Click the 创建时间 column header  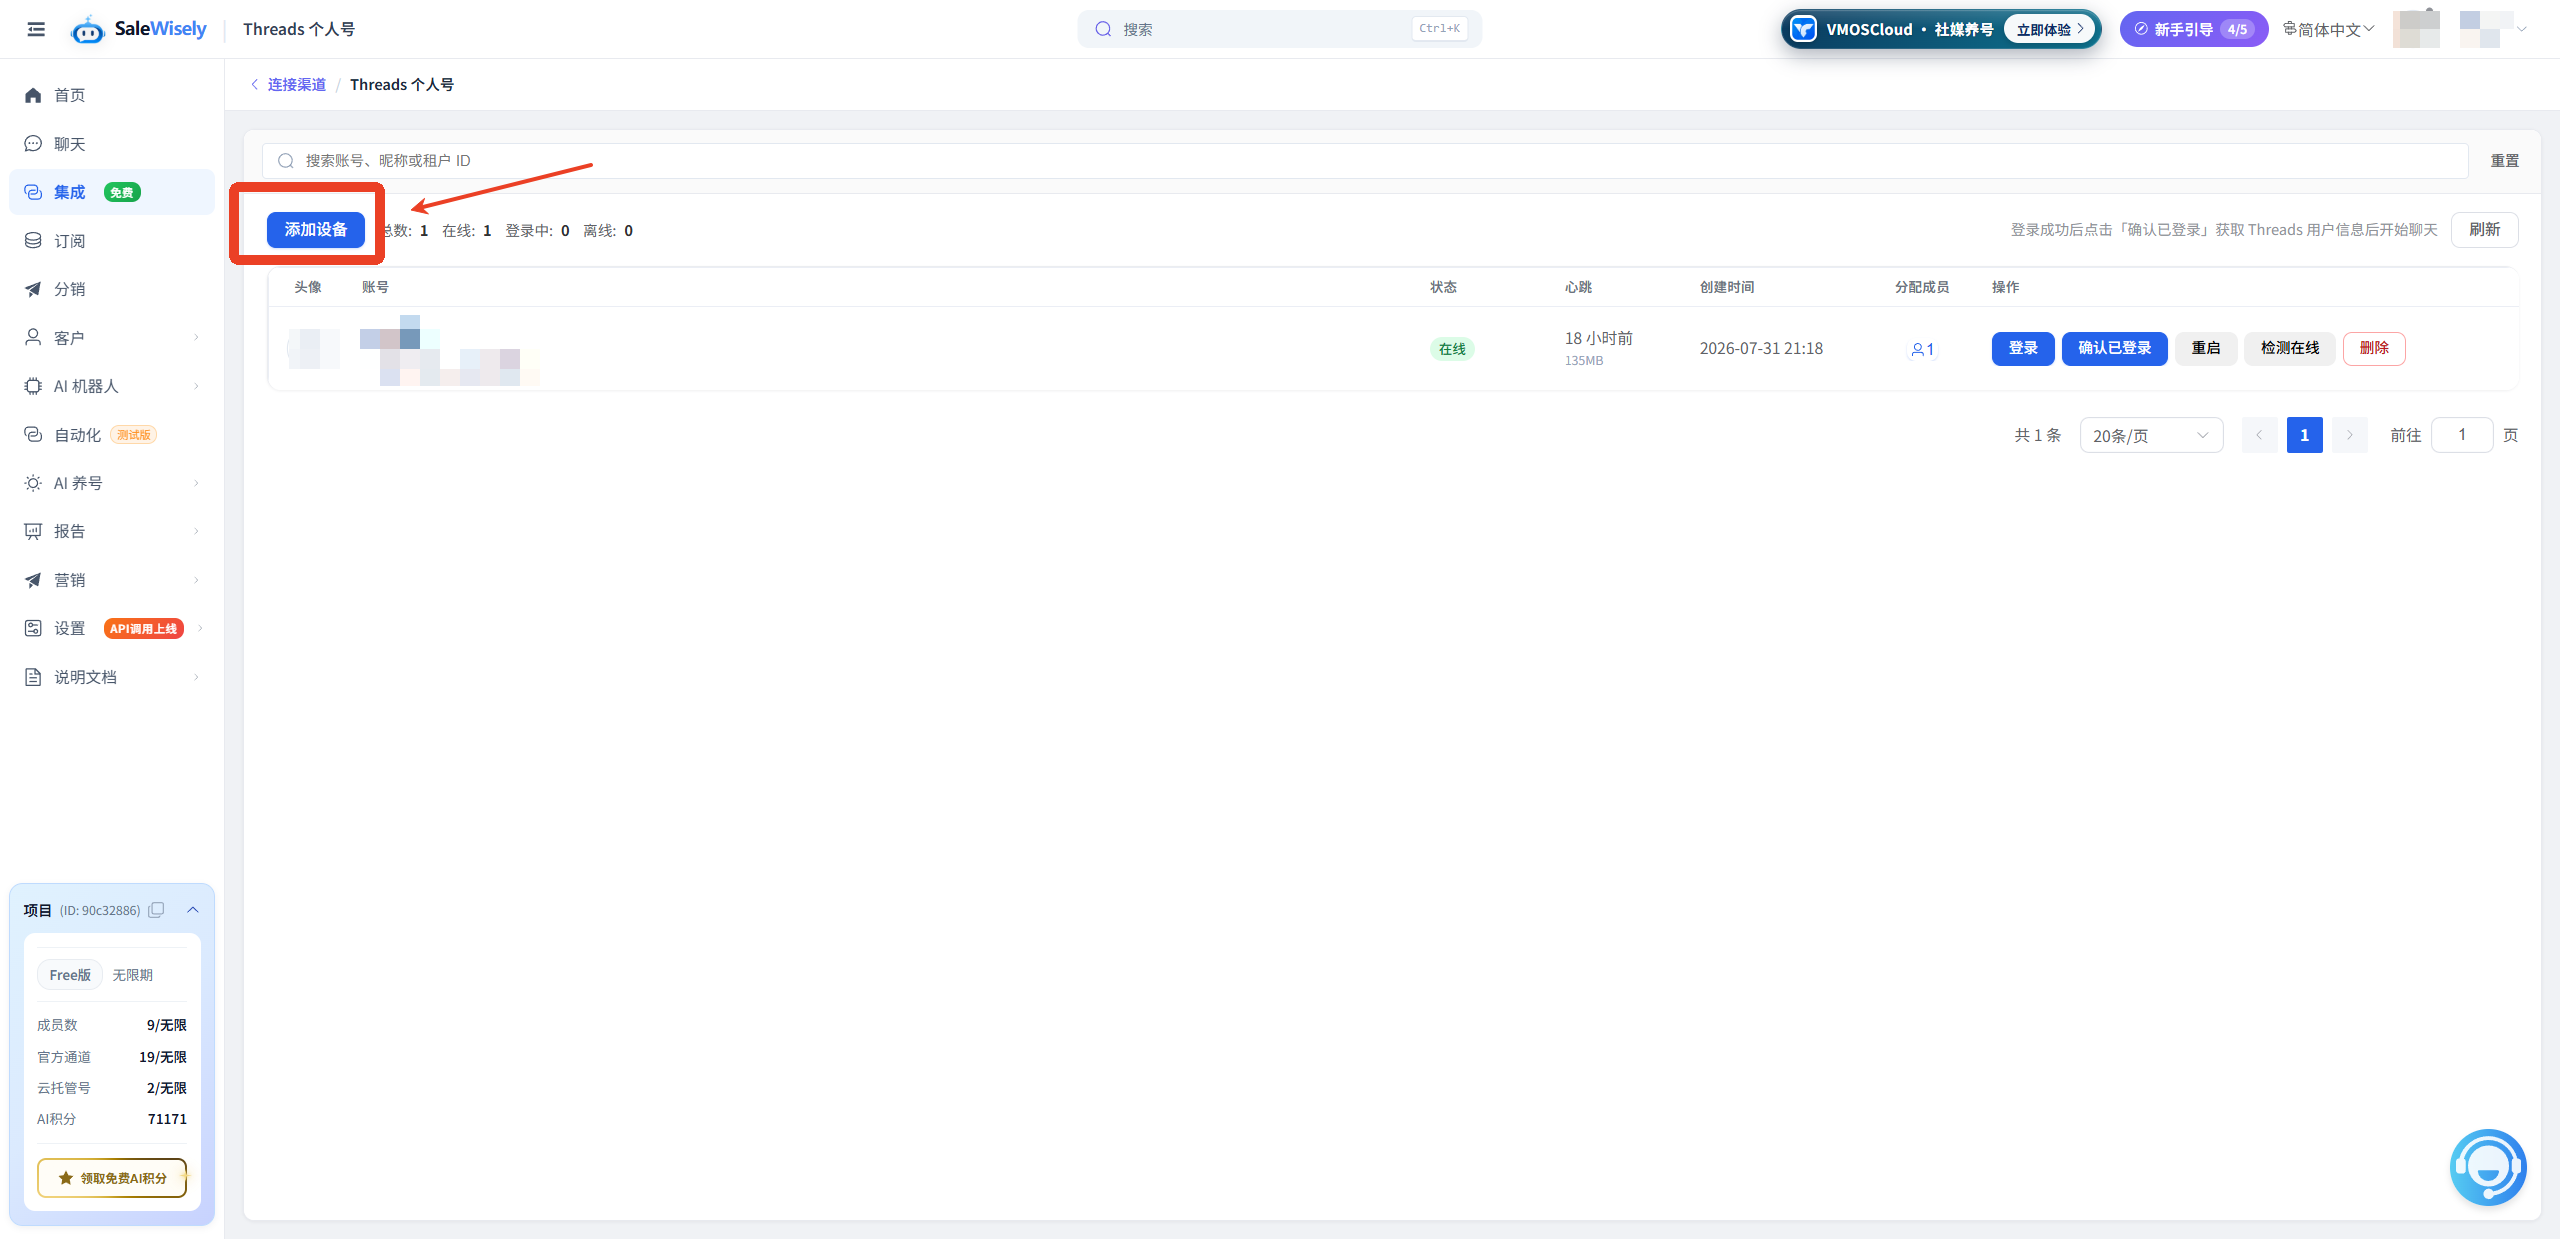[x=1727, y=287]
